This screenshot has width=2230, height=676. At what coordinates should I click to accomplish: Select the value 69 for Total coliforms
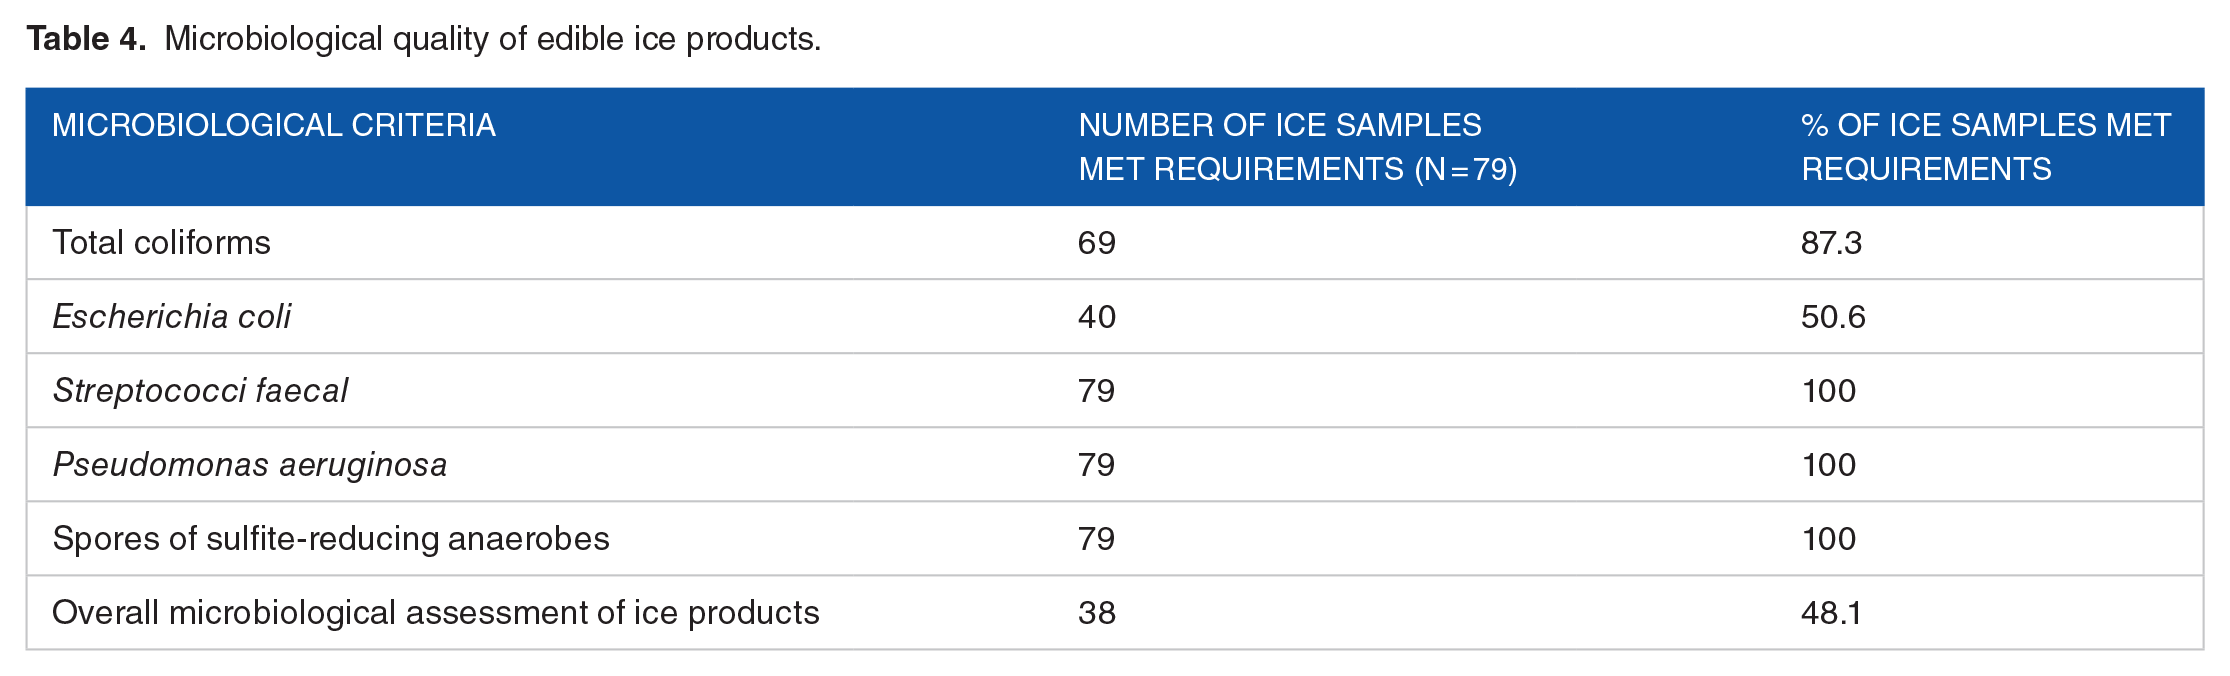1097,243
